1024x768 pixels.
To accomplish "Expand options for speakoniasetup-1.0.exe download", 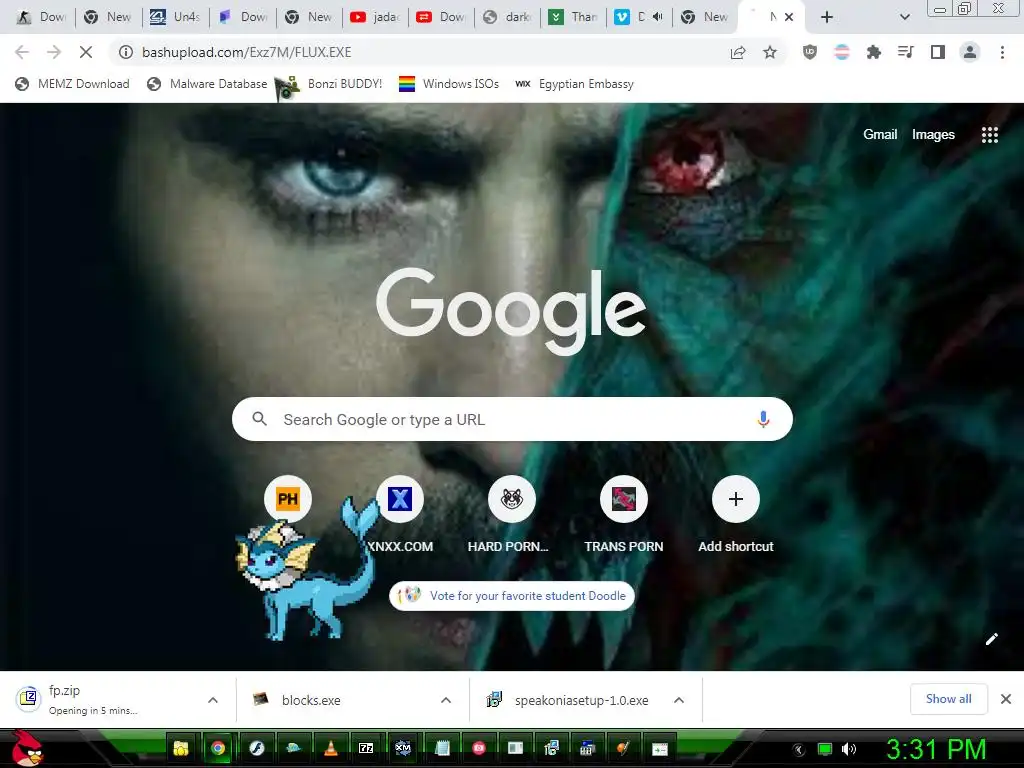I will (679, 700).
